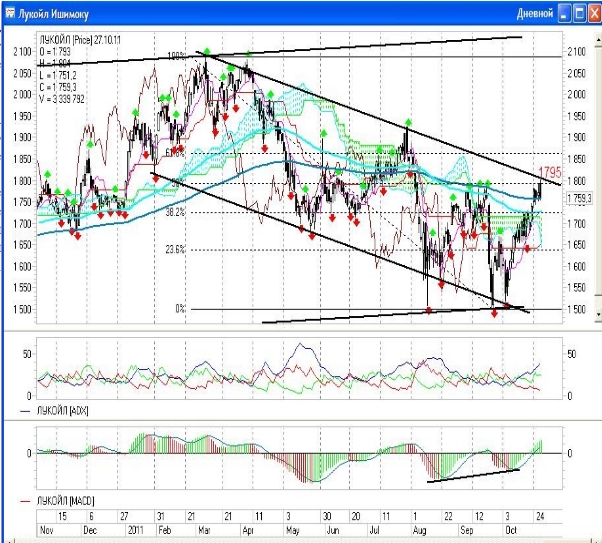
Task: Click the chart window icon in title bar
Action: [x=10, y=13]
